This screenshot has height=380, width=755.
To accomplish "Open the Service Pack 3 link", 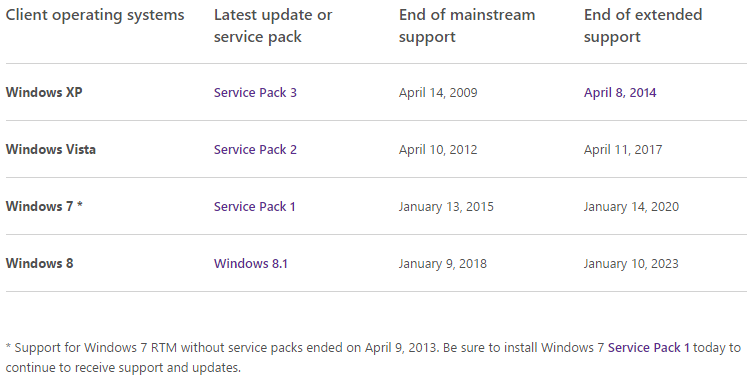I will click(255, 92).
